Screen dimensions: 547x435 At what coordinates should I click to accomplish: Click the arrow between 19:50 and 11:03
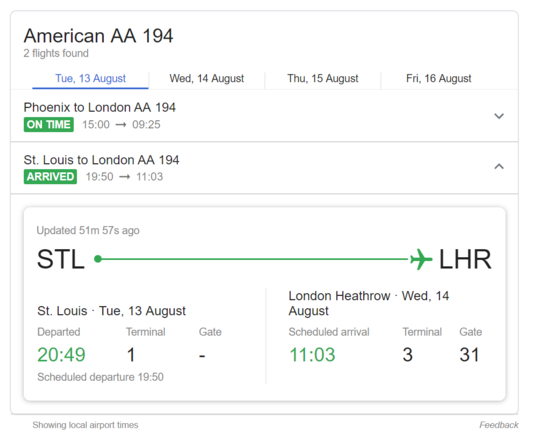click(125, 177)
